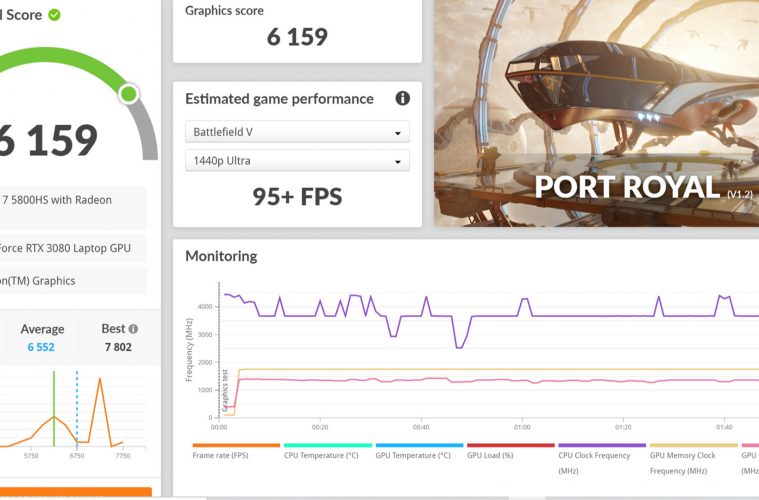Click the orange button at bottom left

(x=76, y=493)
